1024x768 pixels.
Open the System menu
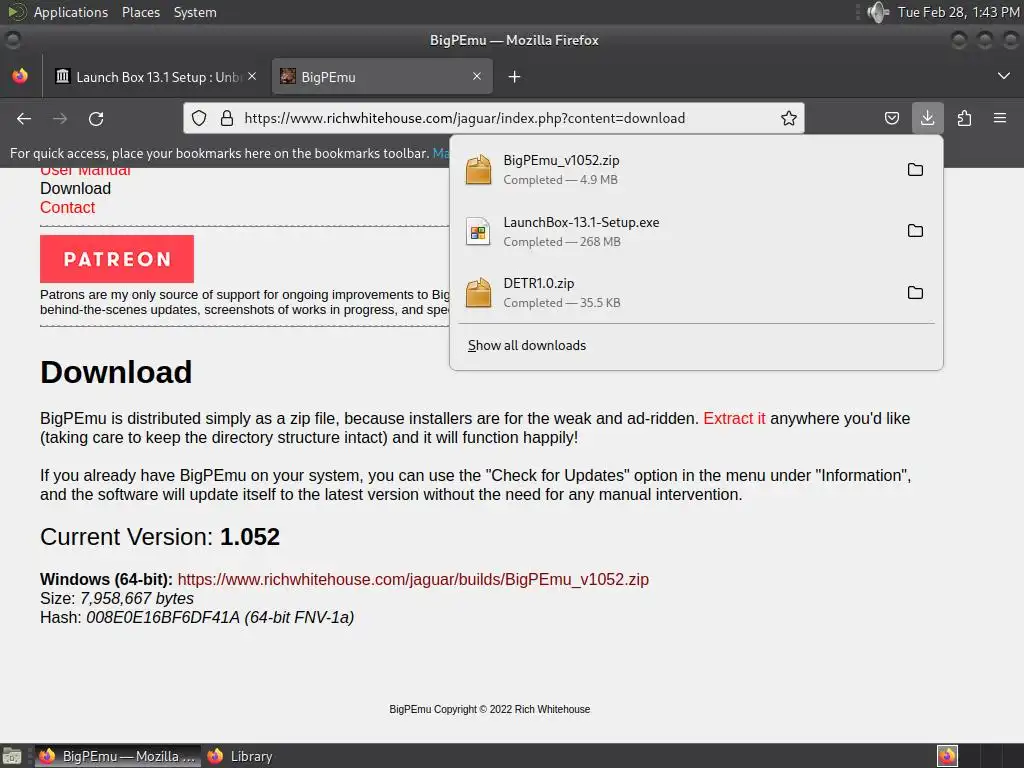(x=195, y=12)
